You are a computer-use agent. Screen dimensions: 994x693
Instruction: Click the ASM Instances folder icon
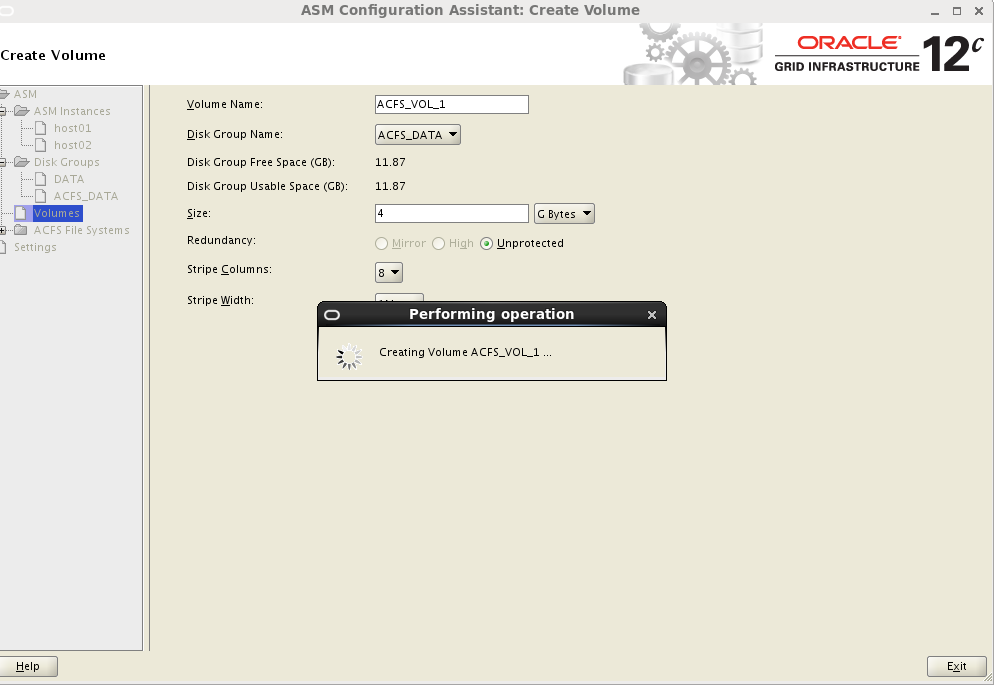pyautogui.click(x=22, y=111)
